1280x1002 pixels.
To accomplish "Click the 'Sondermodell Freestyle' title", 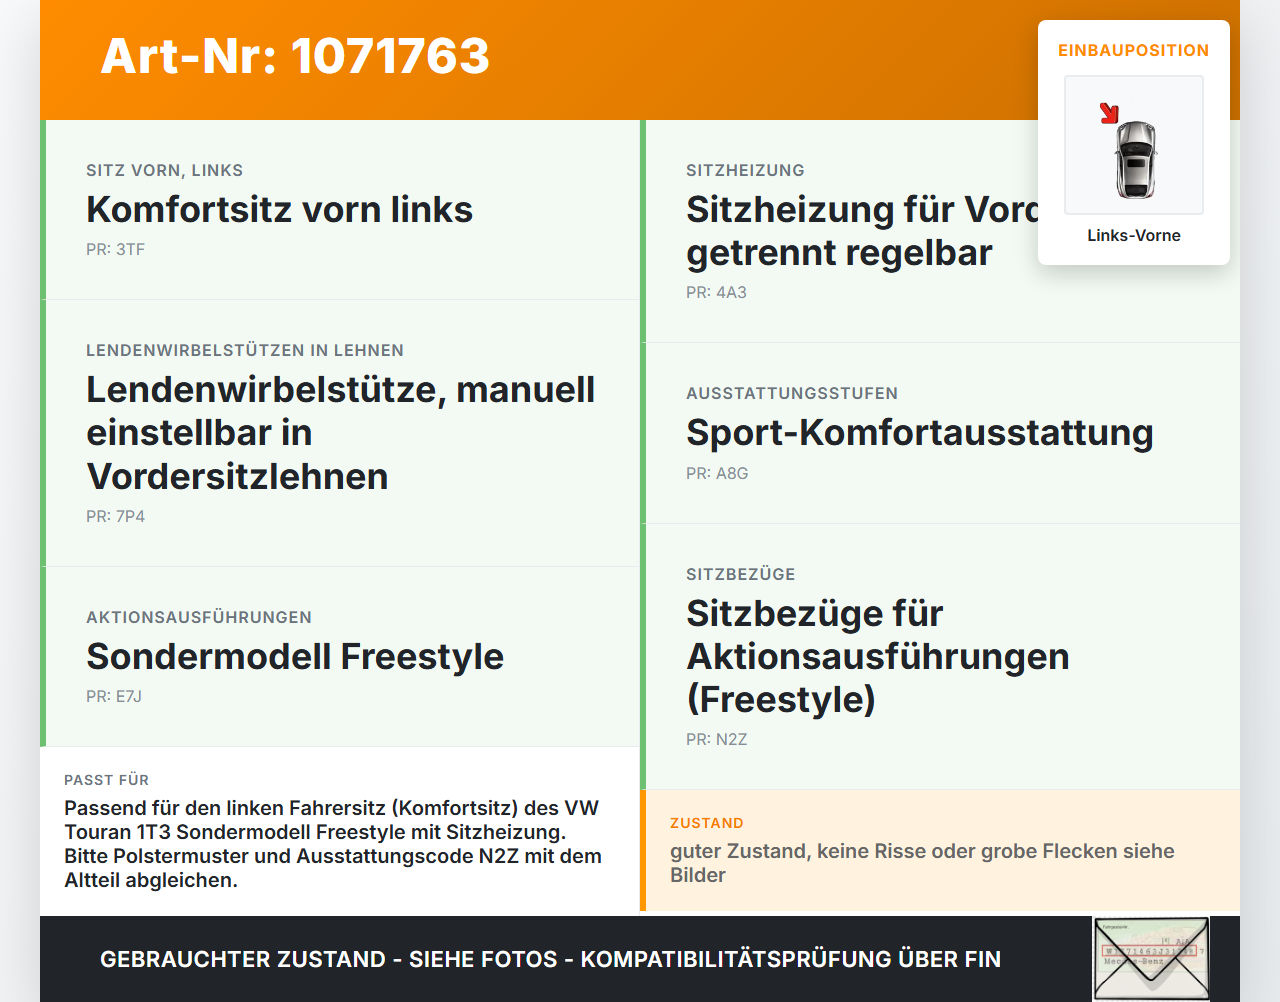I will (295, 657).
